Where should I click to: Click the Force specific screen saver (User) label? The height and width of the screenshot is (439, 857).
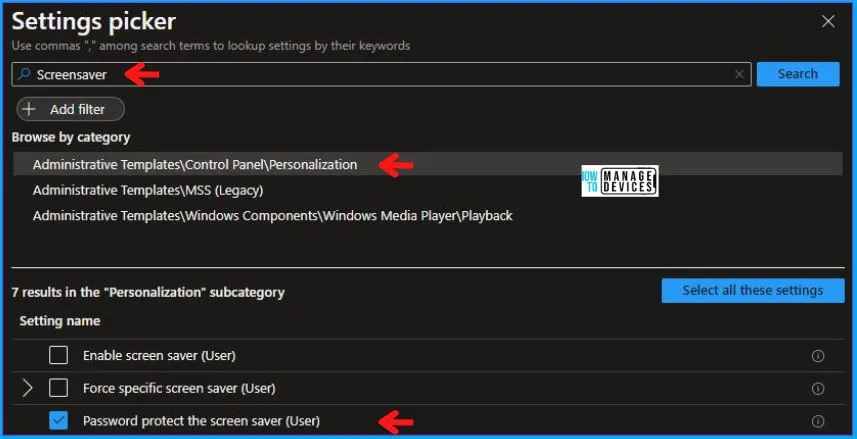click(179, 388)
